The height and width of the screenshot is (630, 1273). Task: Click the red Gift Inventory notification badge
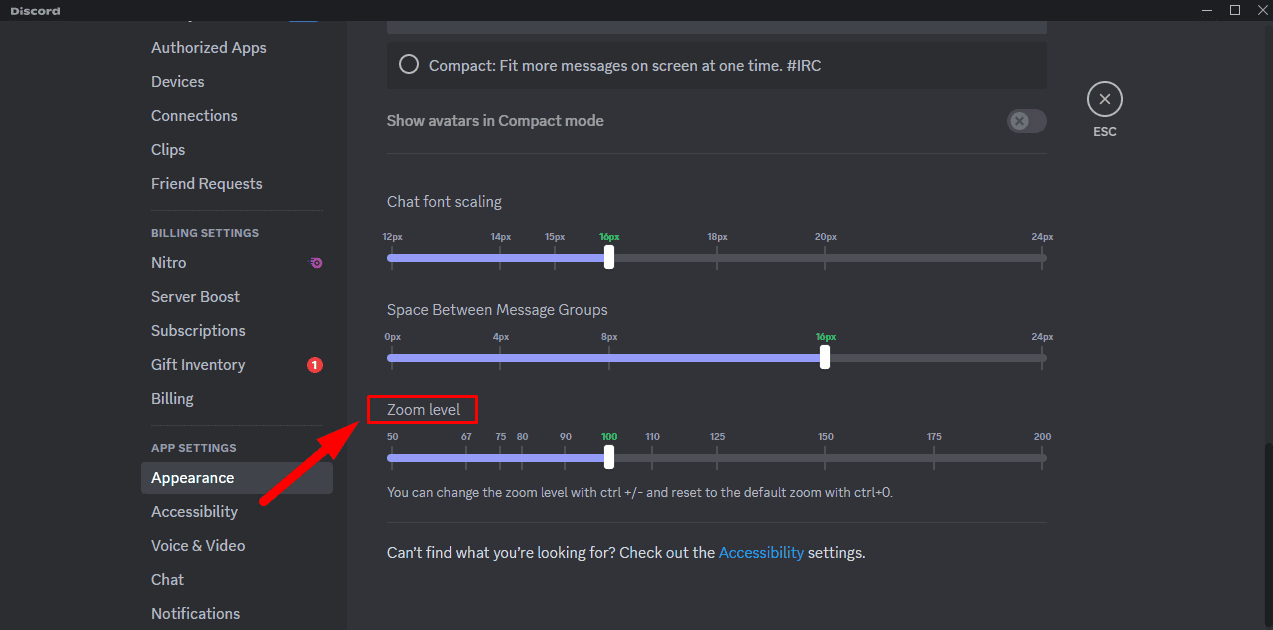point(314,365)
